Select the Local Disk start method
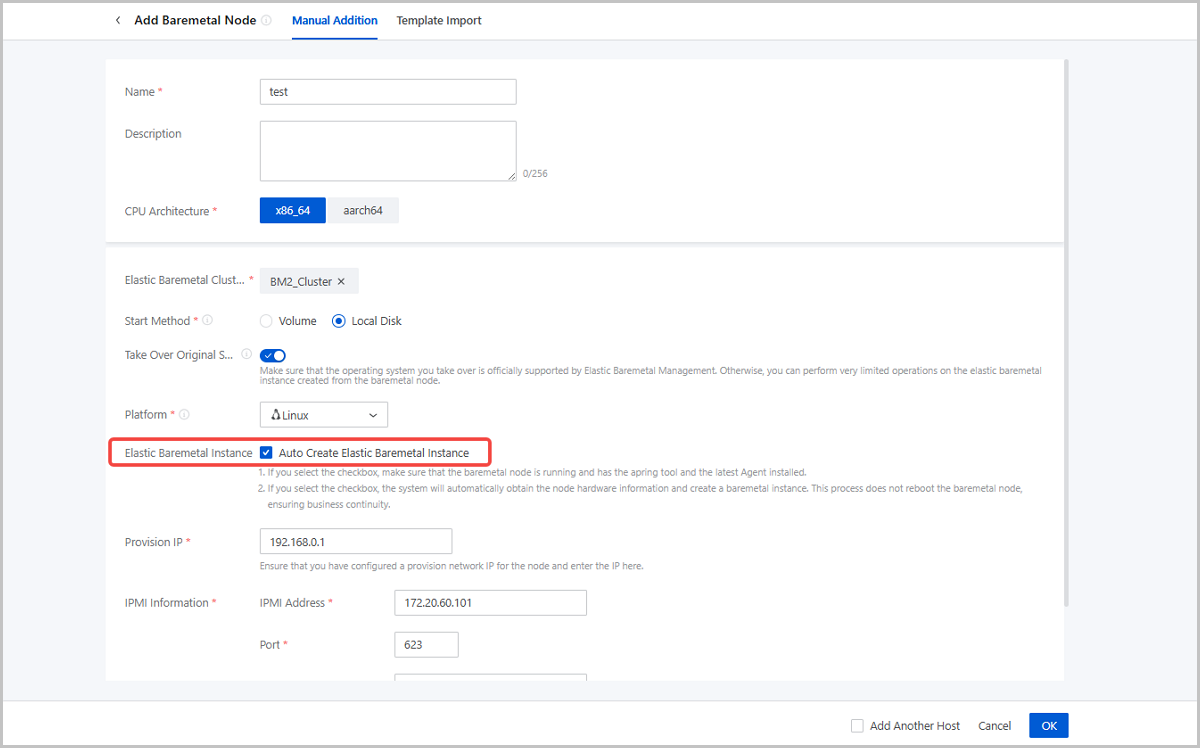1200x748 pixels. [339, 321]
